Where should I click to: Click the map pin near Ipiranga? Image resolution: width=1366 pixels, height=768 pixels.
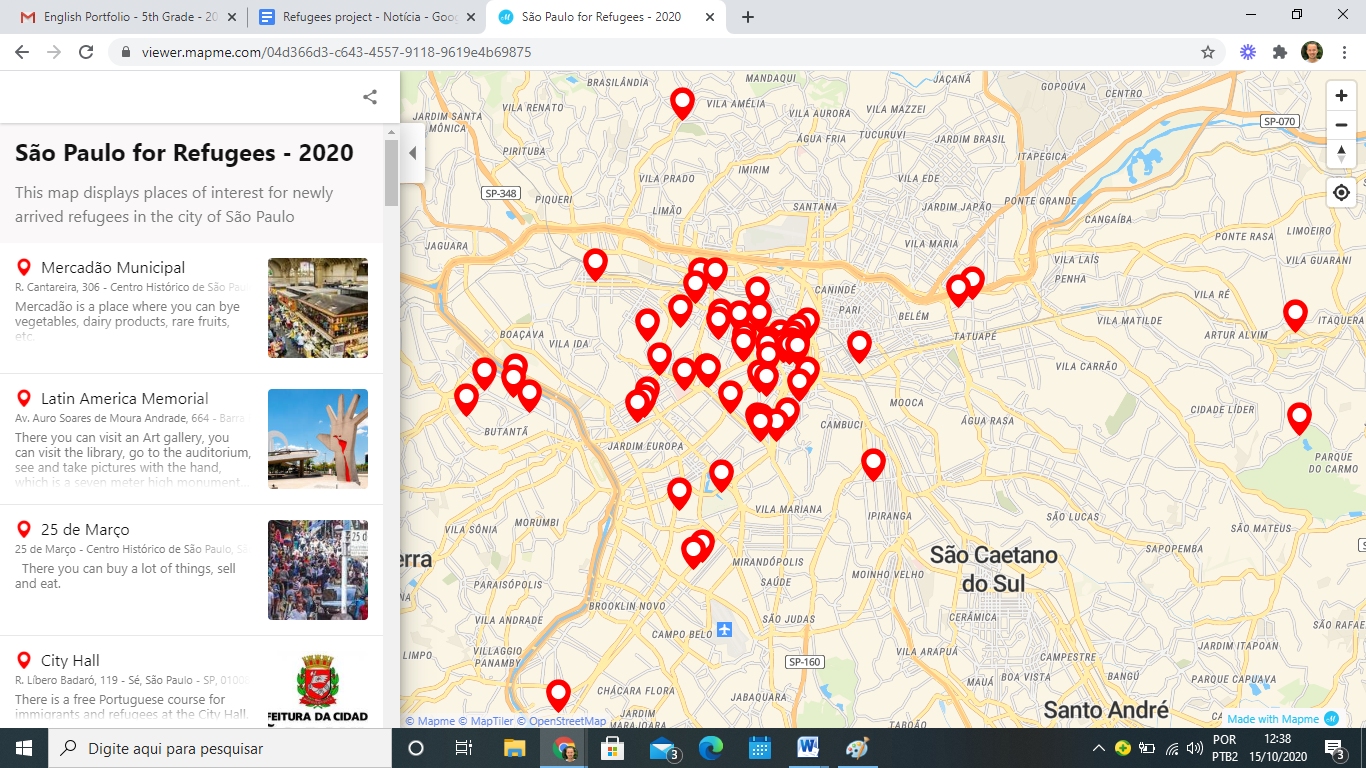tap(873, 463)
